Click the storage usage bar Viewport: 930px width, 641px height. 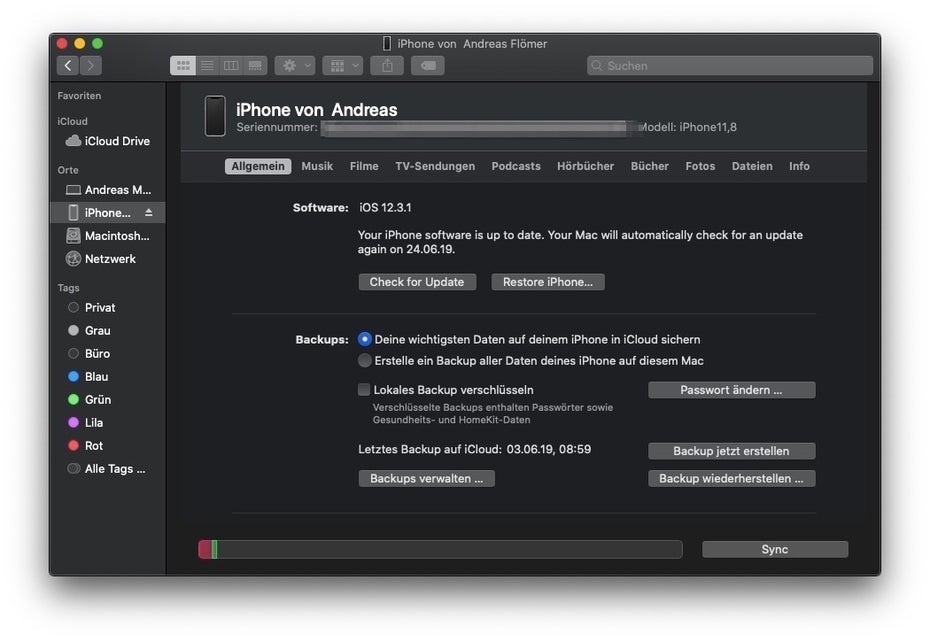[x=440, y=549]
